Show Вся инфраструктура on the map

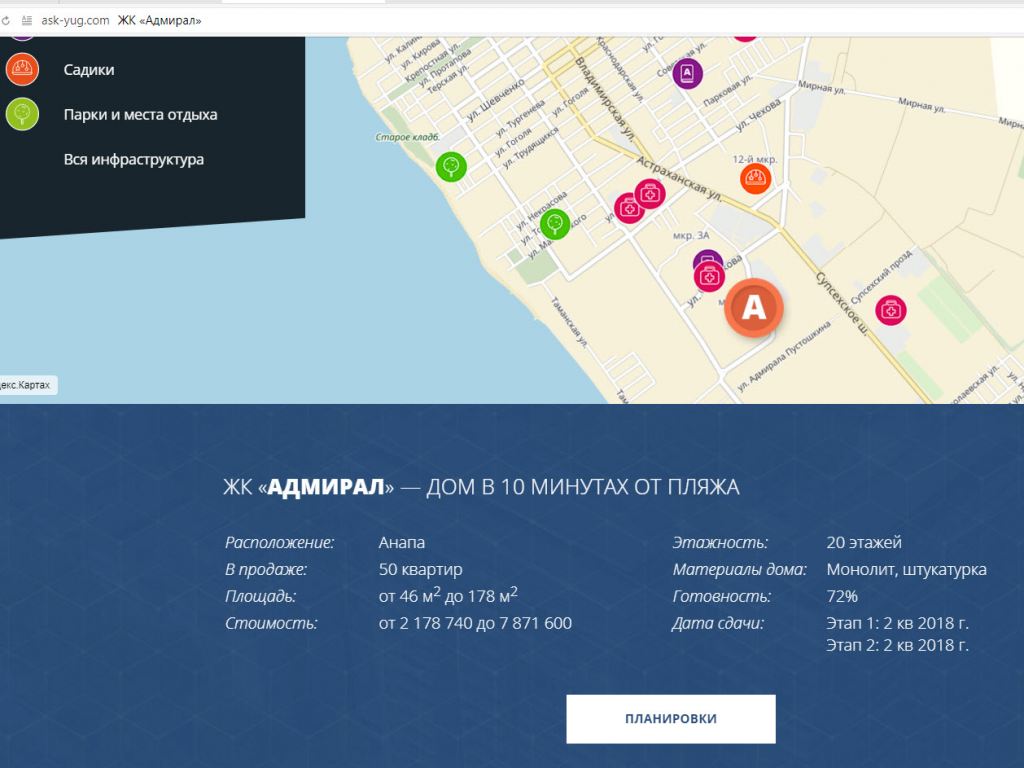[134, 159]
